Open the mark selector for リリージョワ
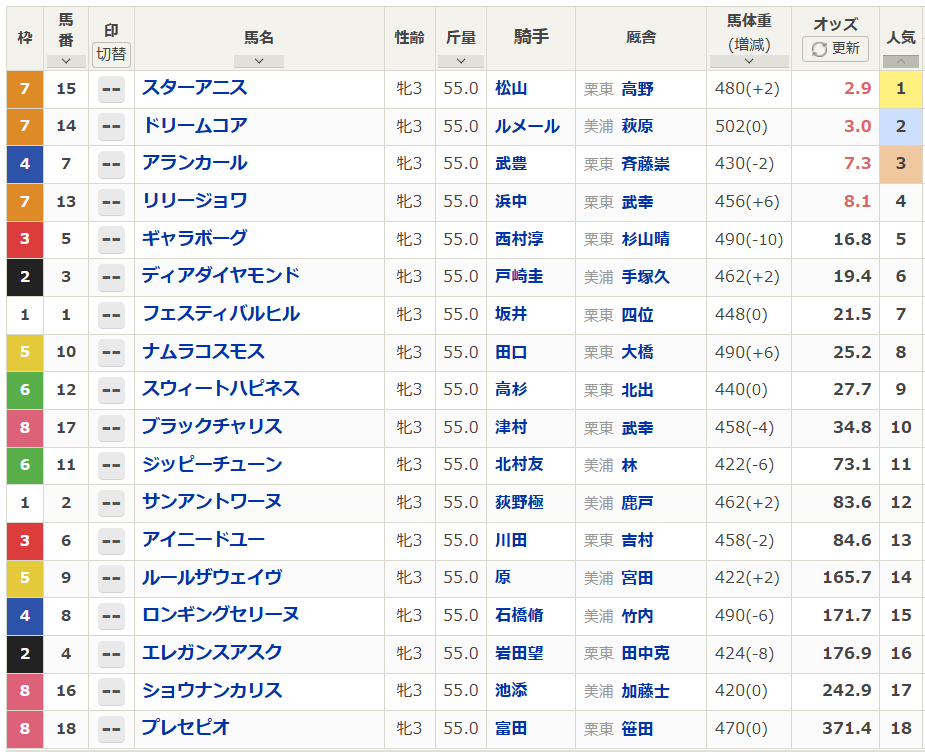This screenshot has width=925, height=752. [111, 202]
